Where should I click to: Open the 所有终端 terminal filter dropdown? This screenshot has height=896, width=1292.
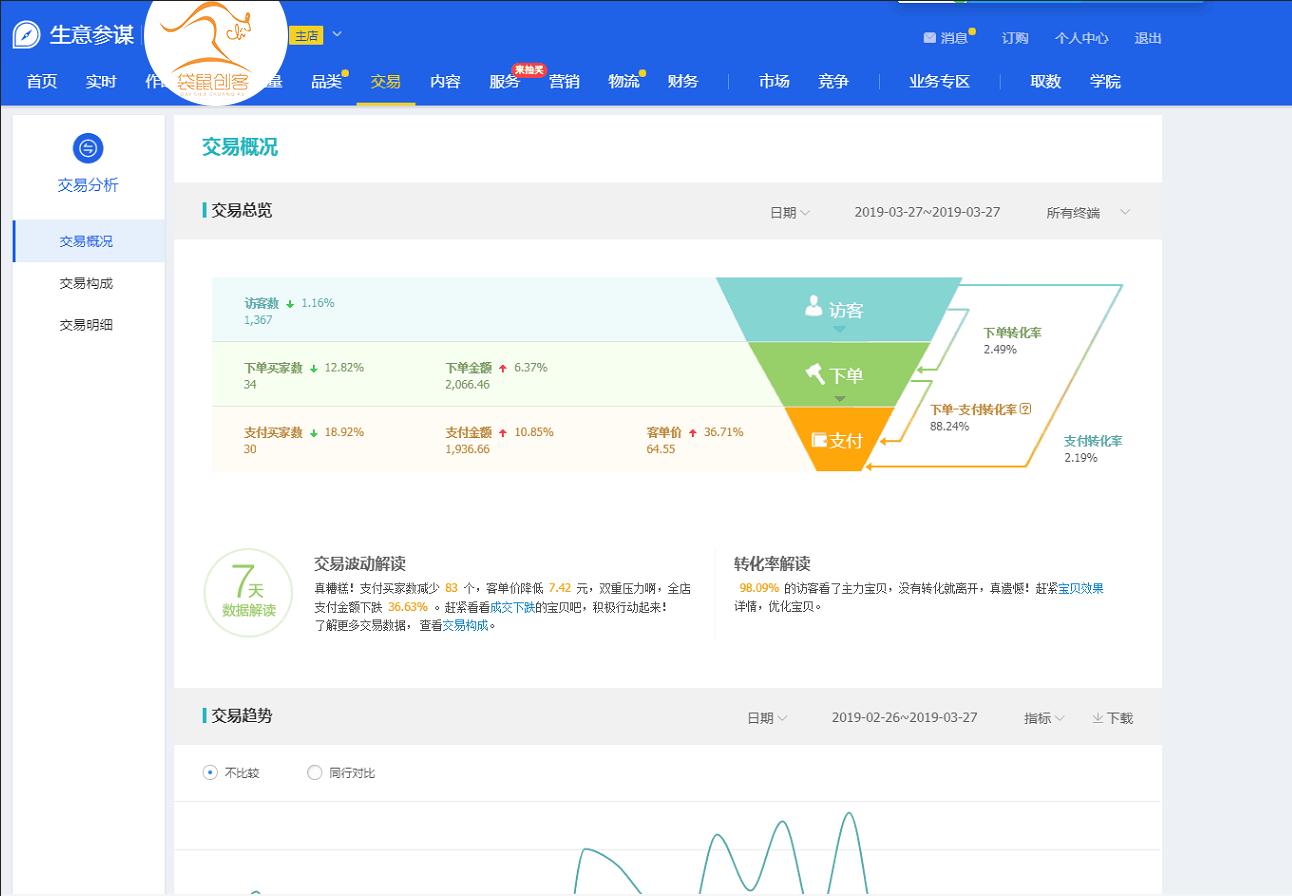[x=1087, y=212]
